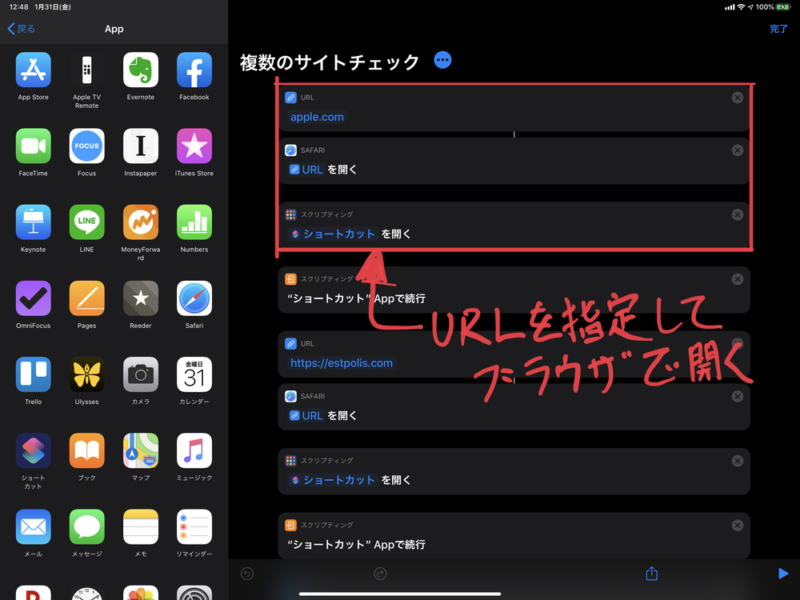
Task: Remove the apple.com URL action
Action: [737, 97]
